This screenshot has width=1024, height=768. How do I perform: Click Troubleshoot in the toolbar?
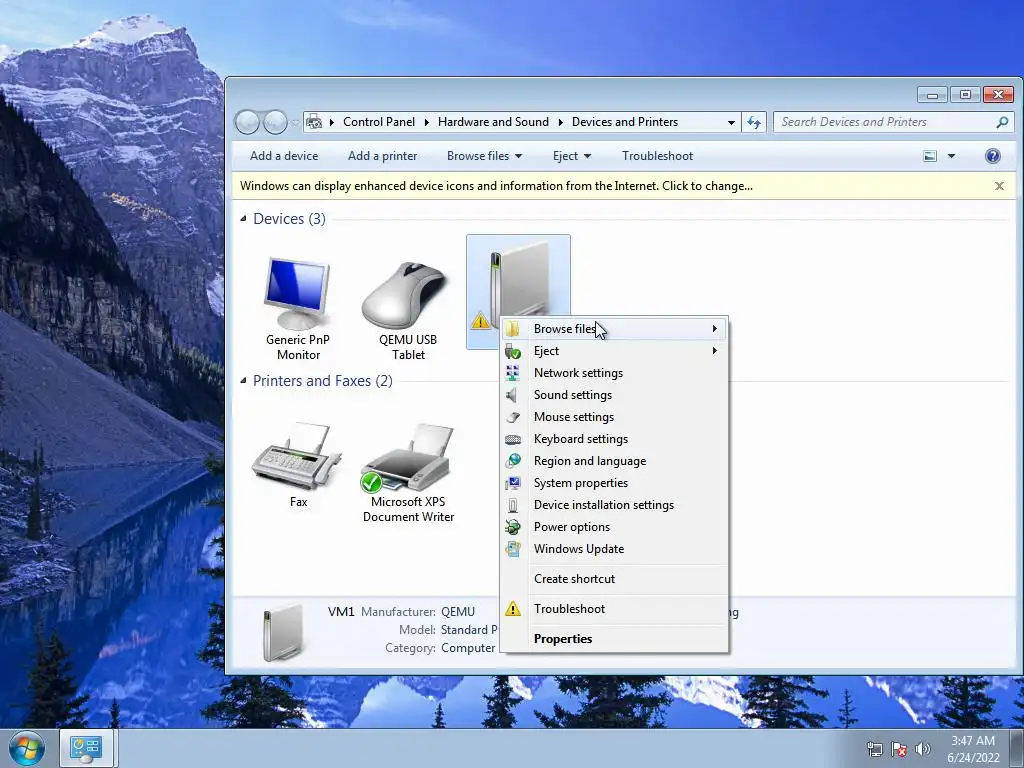tap(657, 156)
